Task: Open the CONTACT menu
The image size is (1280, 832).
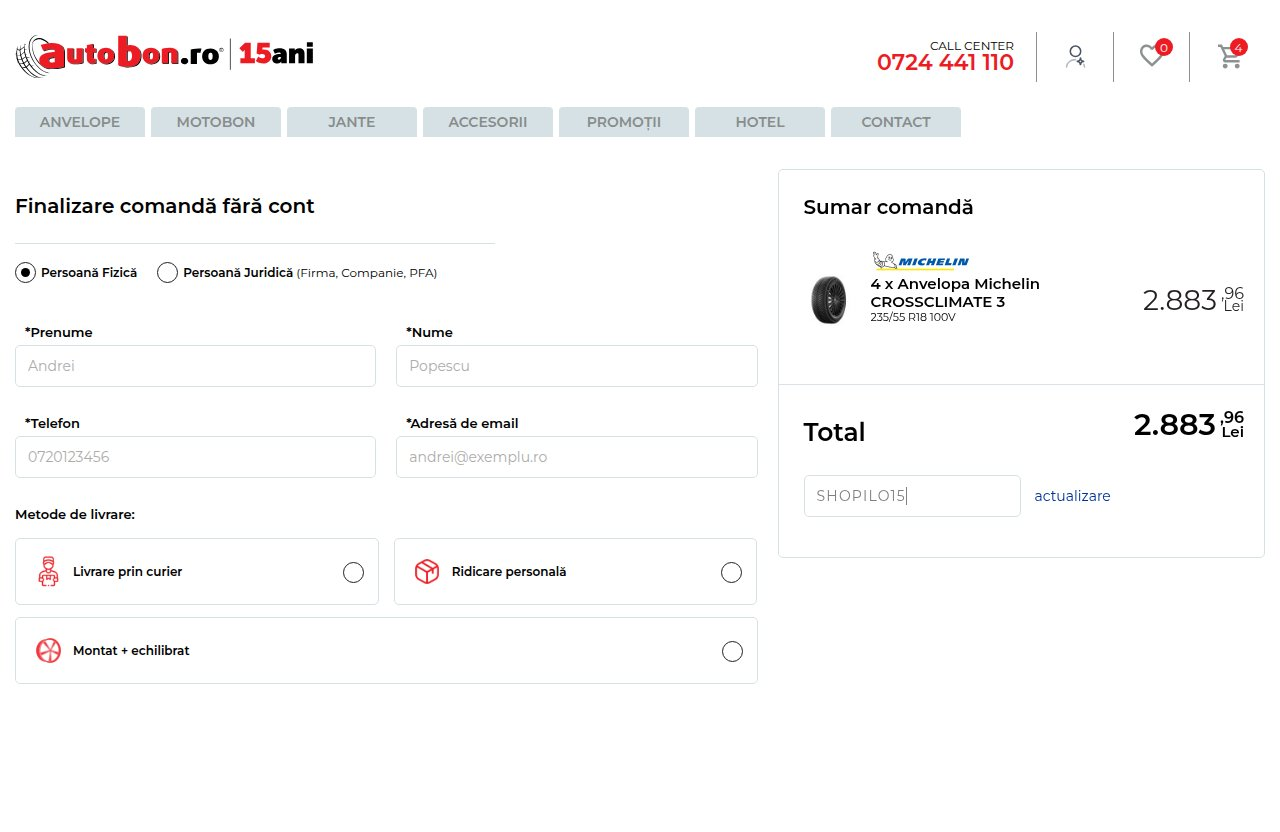Action: [x=896, y=122]
